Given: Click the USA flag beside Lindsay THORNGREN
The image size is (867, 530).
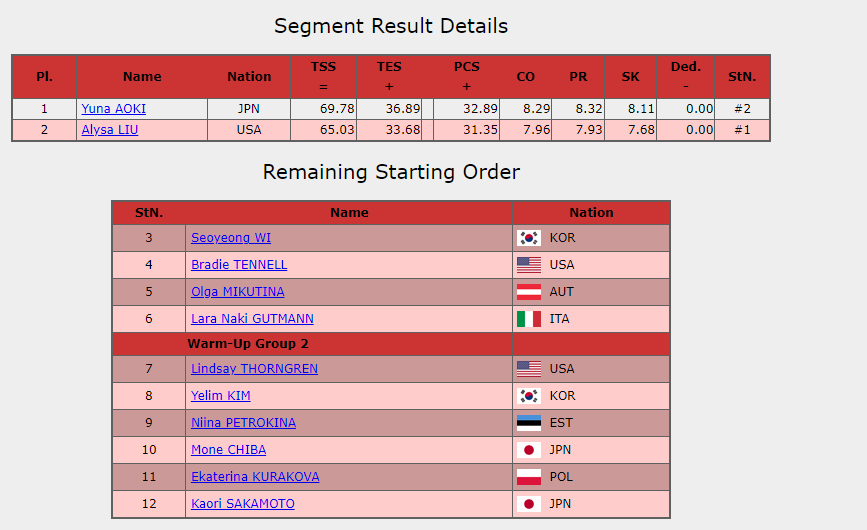Looking at the screenshot, I should click(529, 369).
